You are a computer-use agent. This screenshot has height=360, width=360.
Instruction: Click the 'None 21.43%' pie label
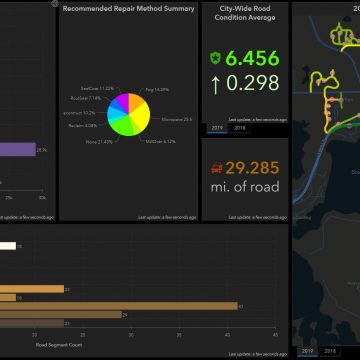point(99,142)
